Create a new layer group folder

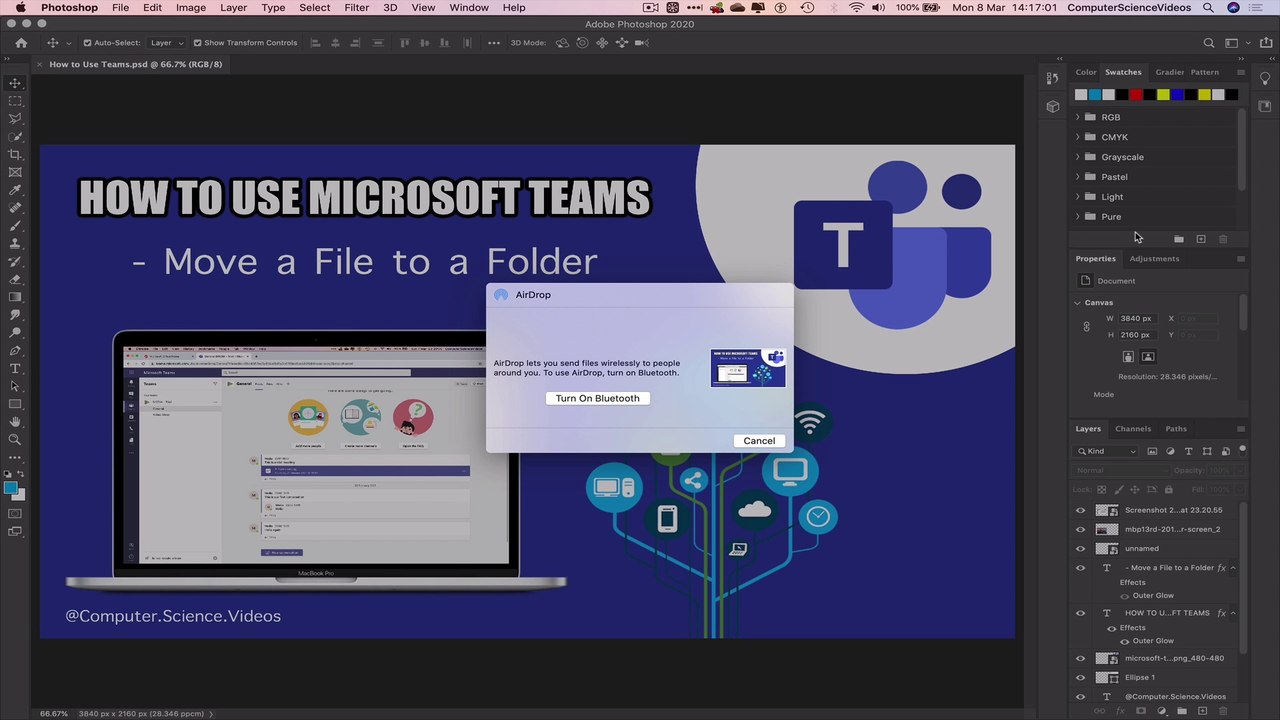[1183, 711]
